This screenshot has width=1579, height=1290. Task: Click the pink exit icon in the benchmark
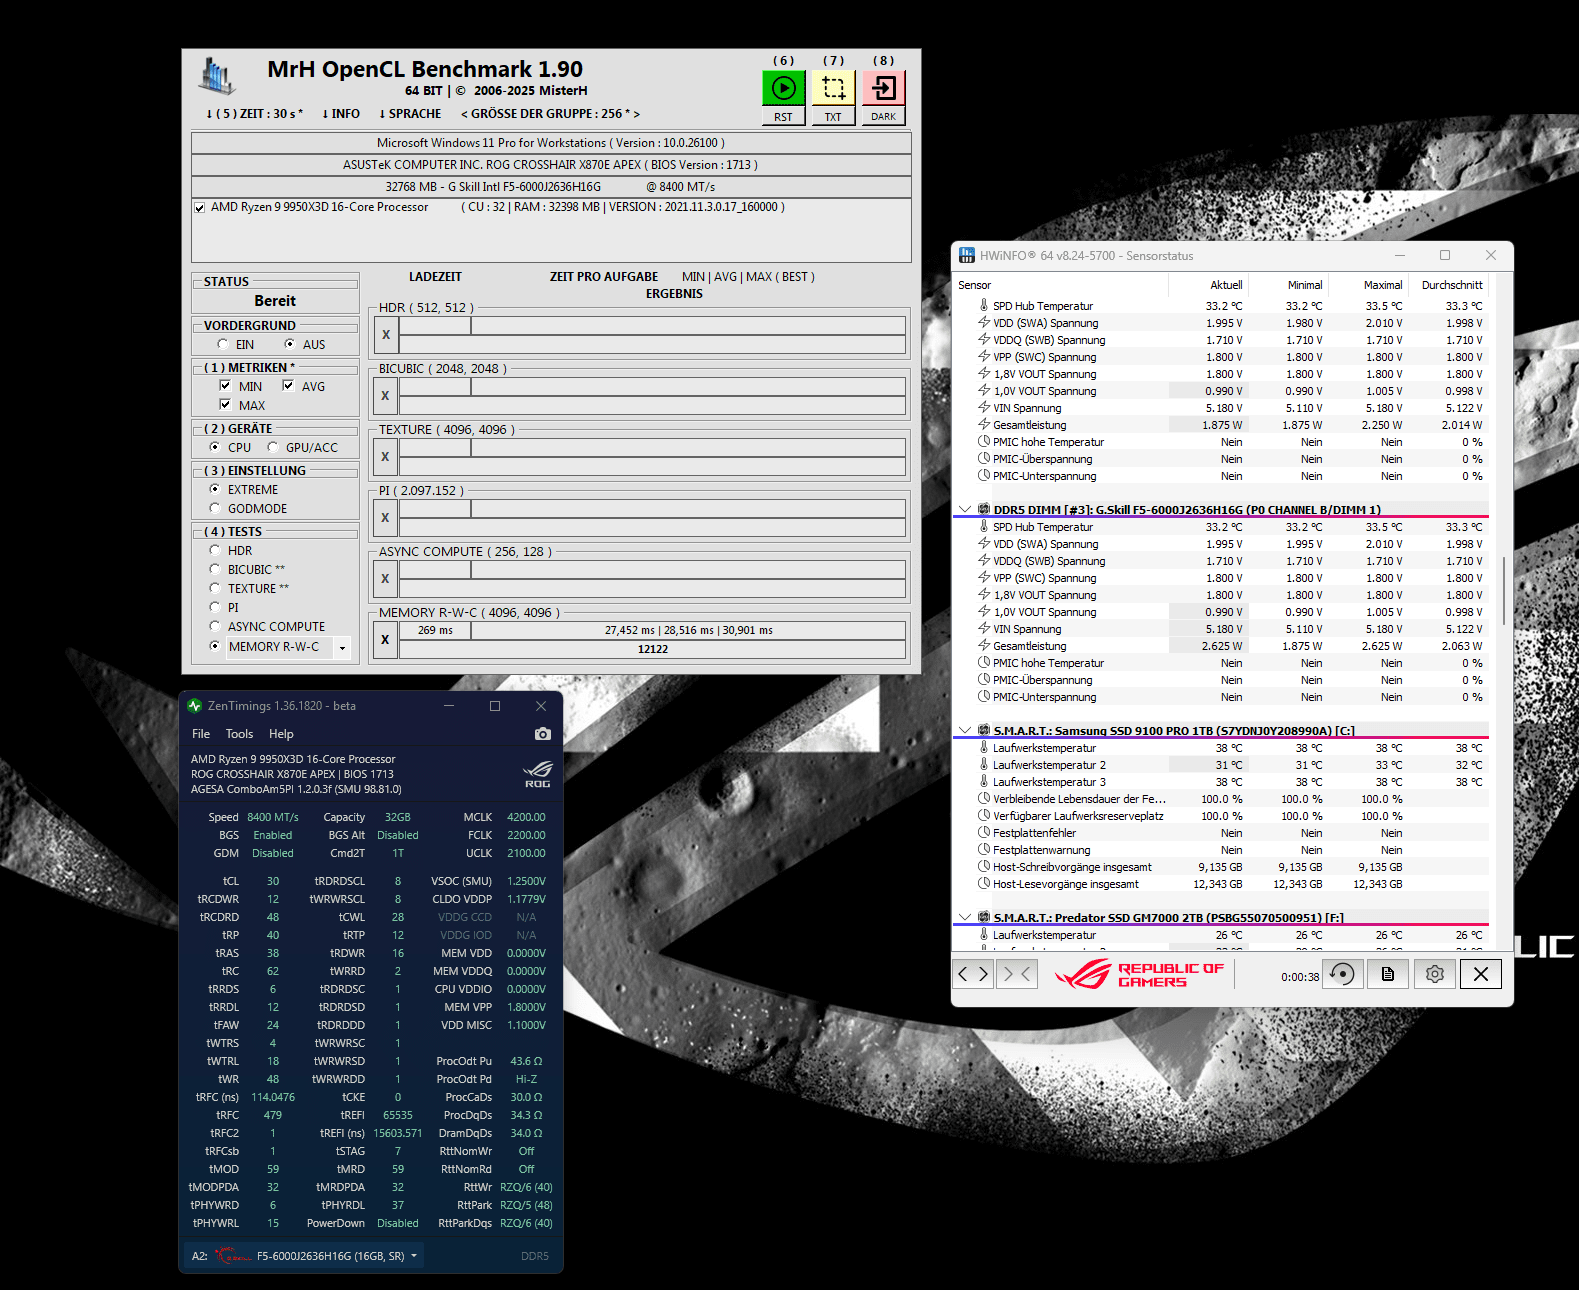(x=883, y=88)
